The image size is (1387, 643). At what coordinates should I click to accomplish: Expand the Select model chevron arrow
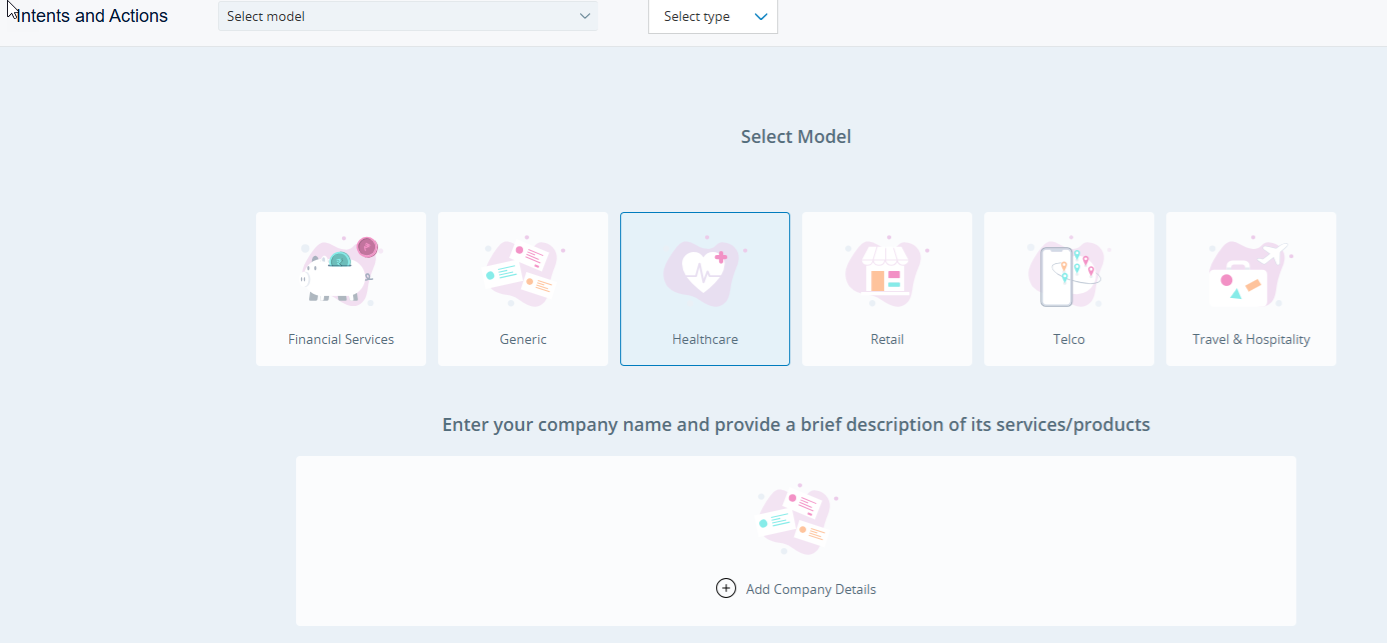coord(584,16)
